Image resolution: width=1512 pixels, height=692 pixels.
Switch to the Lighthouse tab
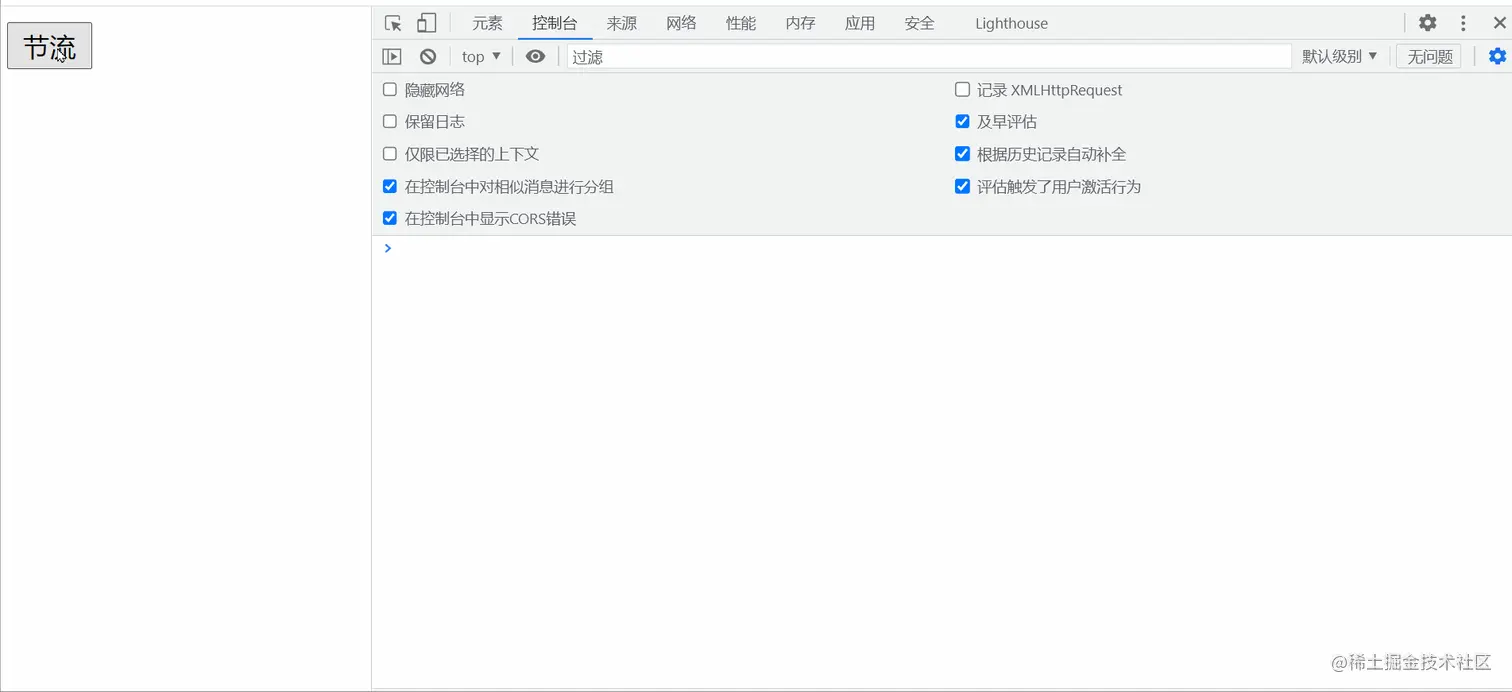click(x=1010, y=22)
